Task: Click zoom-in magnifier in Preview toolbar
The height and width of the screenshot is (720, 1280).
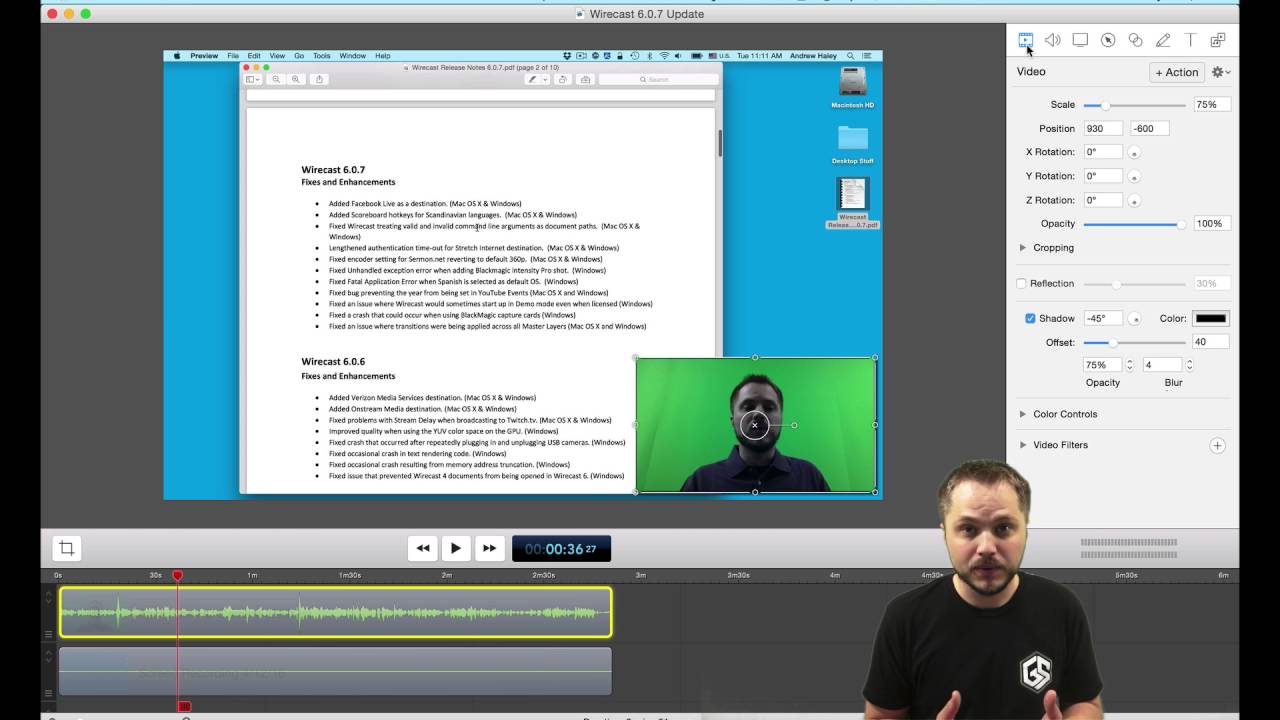Action: pyautogui.click(x=295, y=79)
